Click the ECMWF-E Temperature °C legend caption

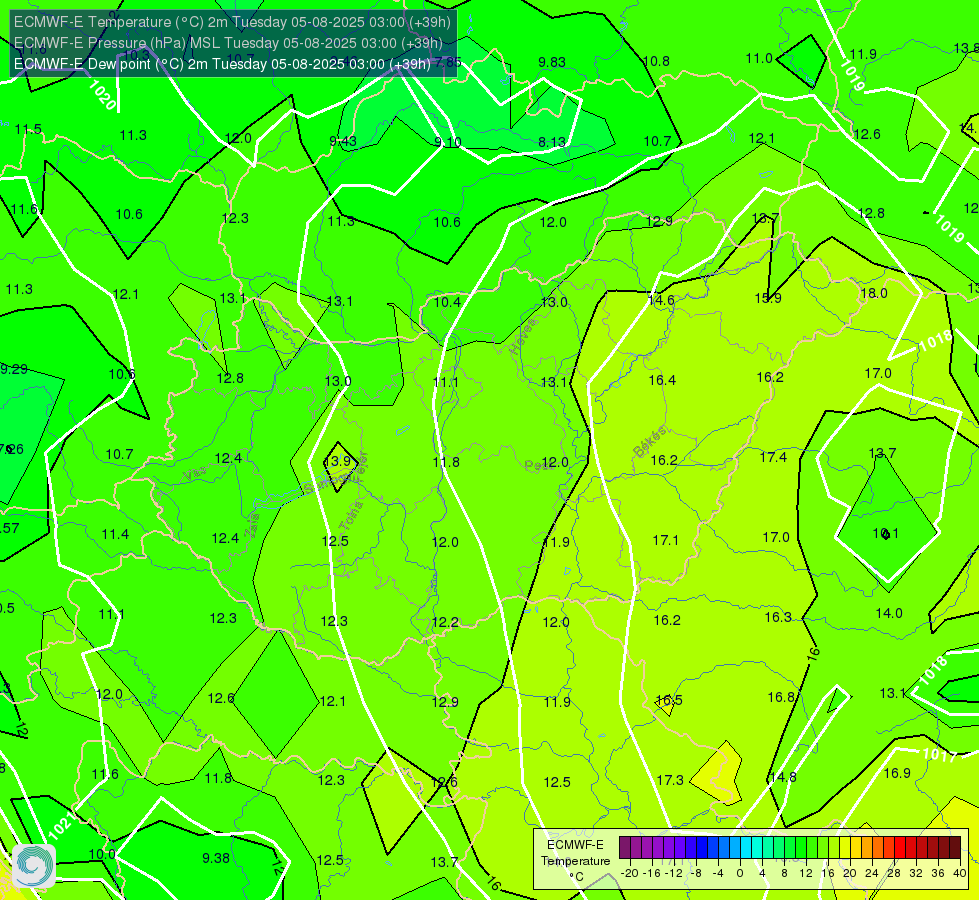tap(576, 861)
